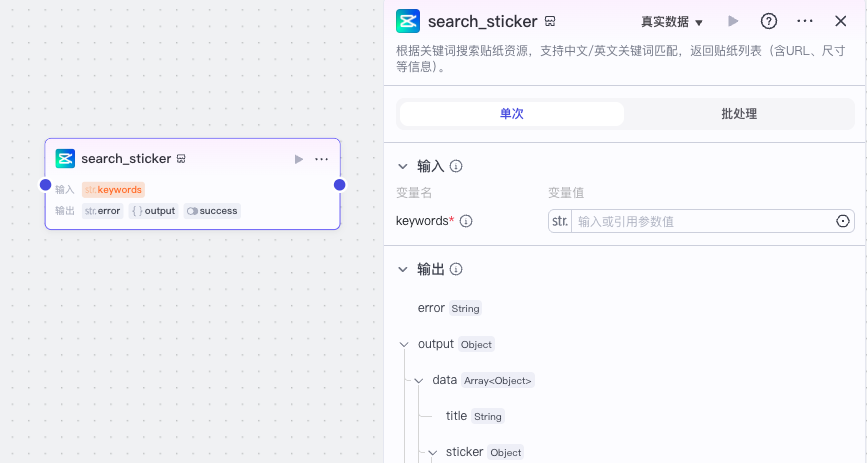Run test with the panel play button

click(733, 22)
